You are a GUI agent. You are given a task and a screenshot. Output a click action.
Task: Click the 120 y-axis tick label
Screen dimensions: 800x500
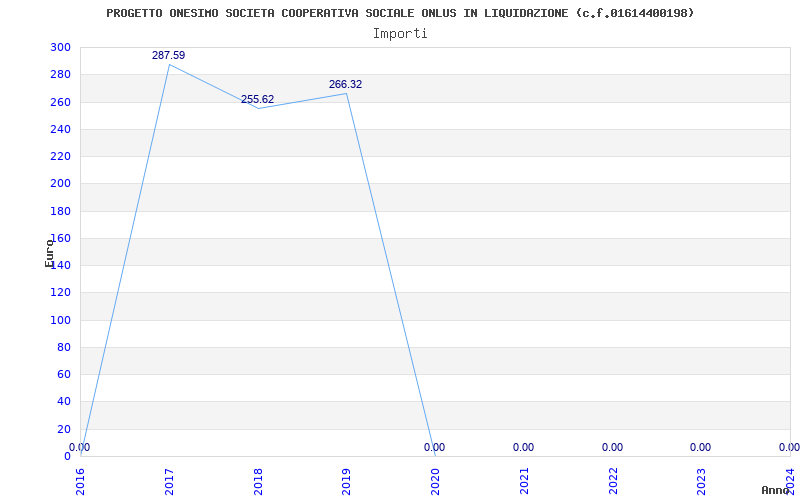(60, 292)
